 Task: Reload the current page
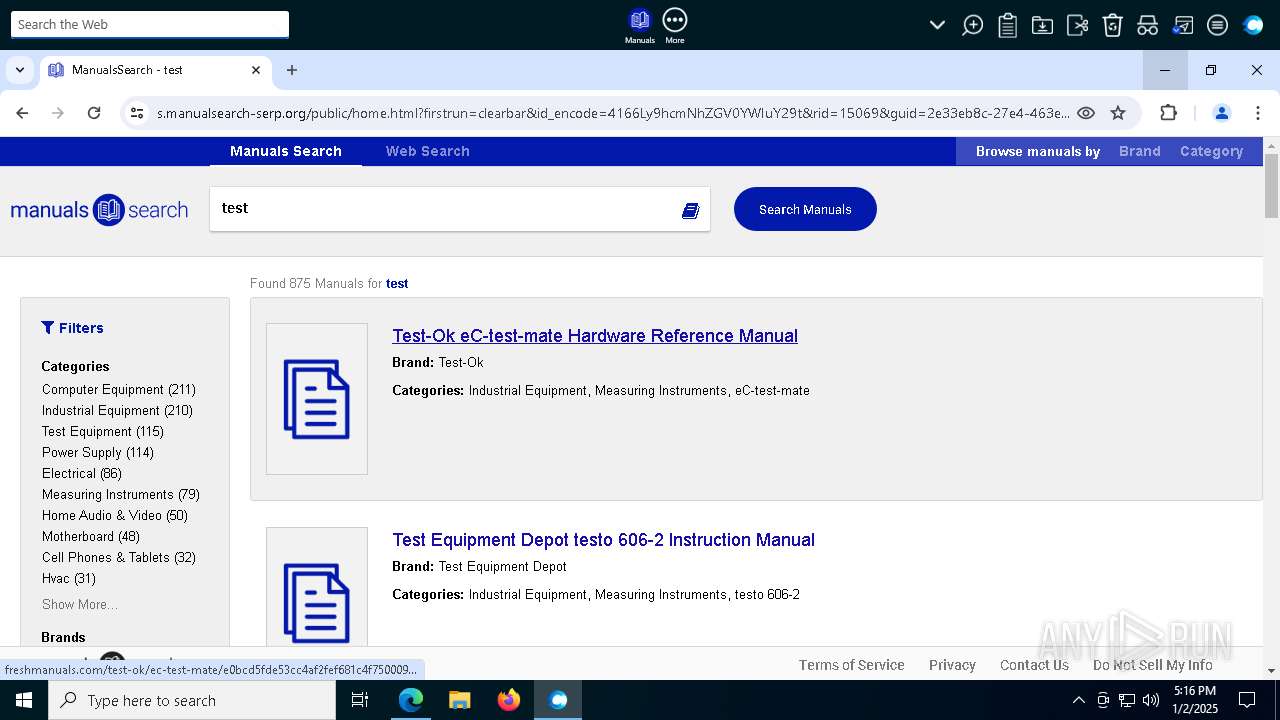click(94, 113)
